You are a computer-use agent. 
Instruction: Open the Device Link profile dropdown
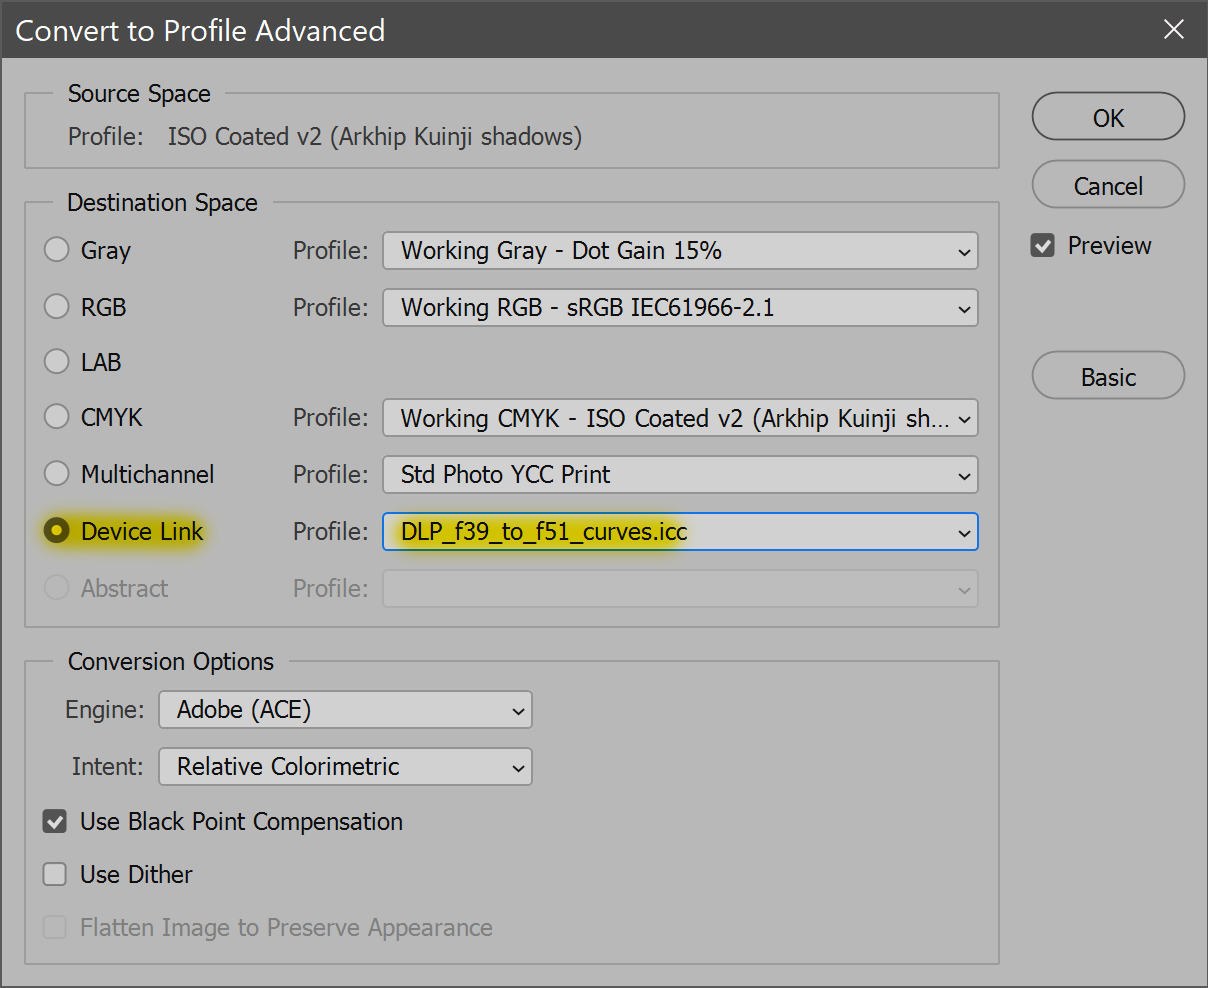click(680, 532)
